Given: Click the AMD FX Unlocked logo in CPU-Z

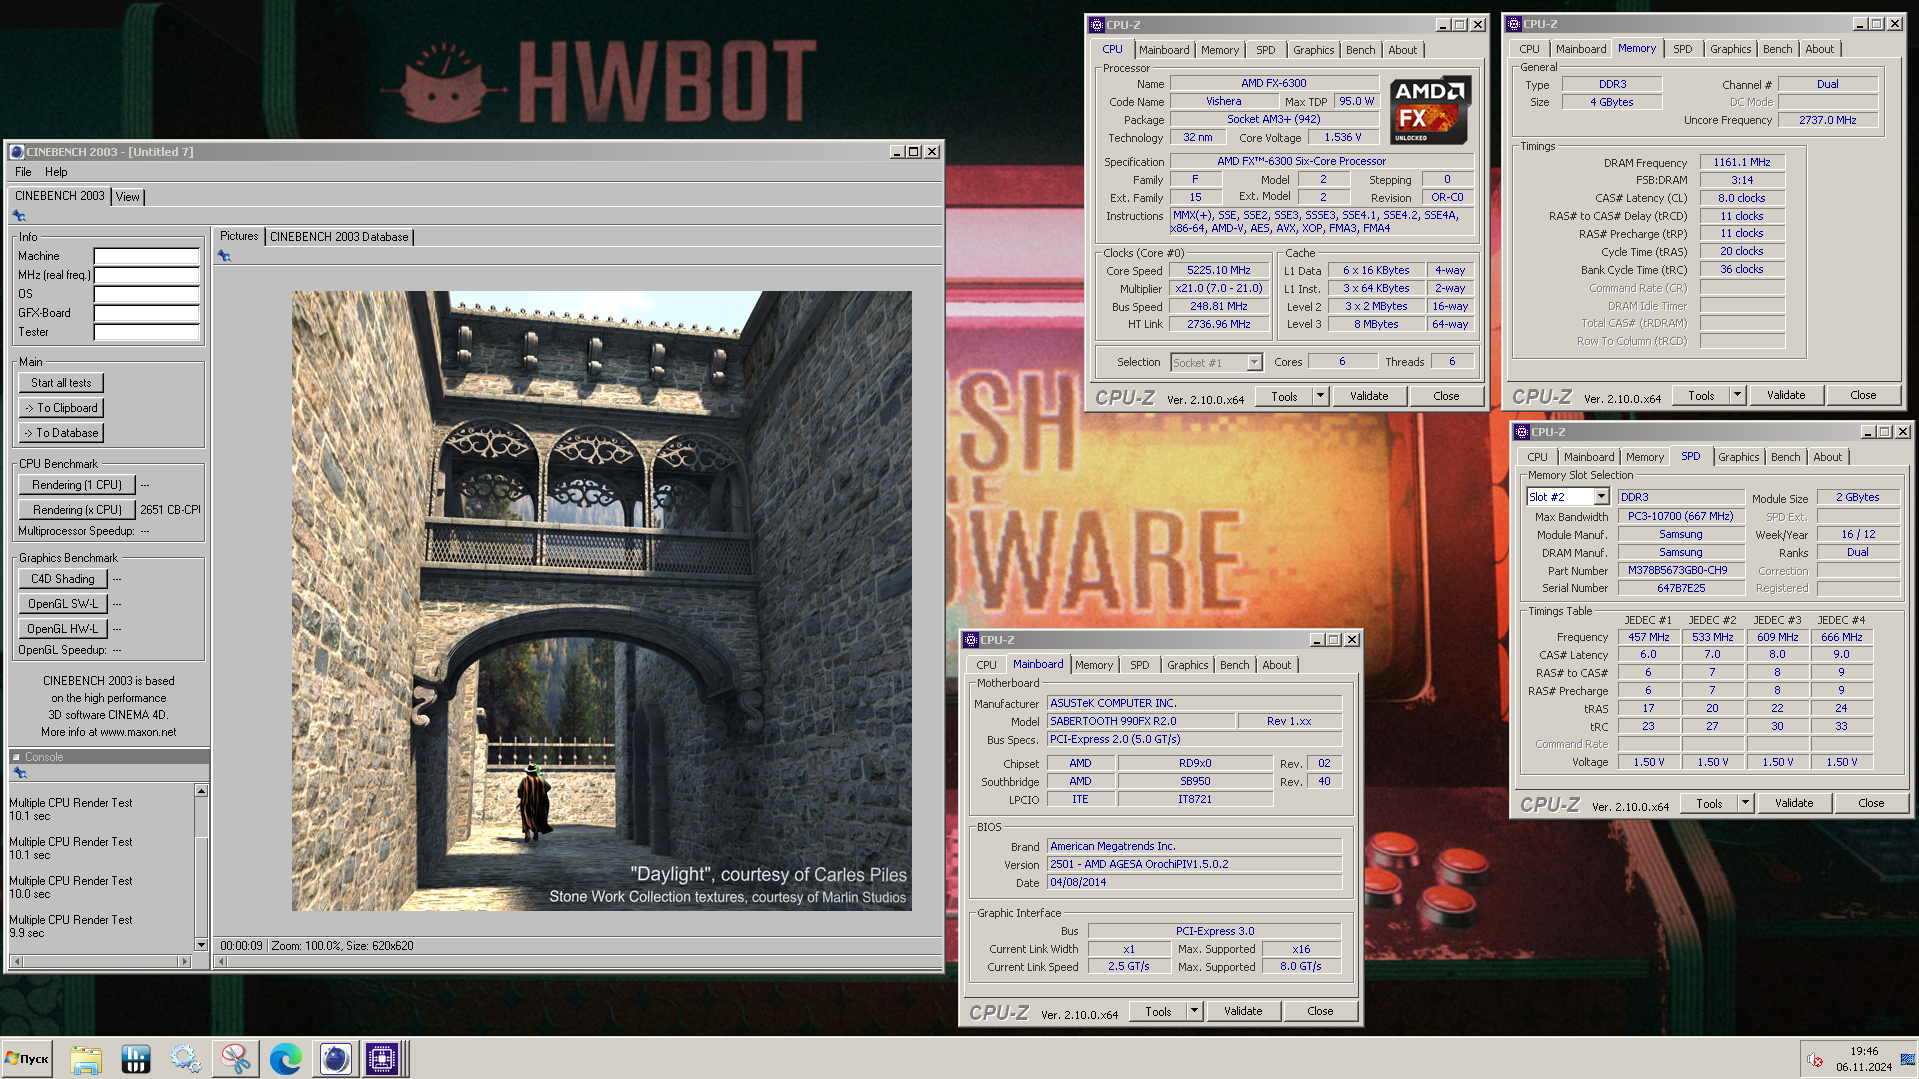Looking at the screenshot, I should [1430, 110].
